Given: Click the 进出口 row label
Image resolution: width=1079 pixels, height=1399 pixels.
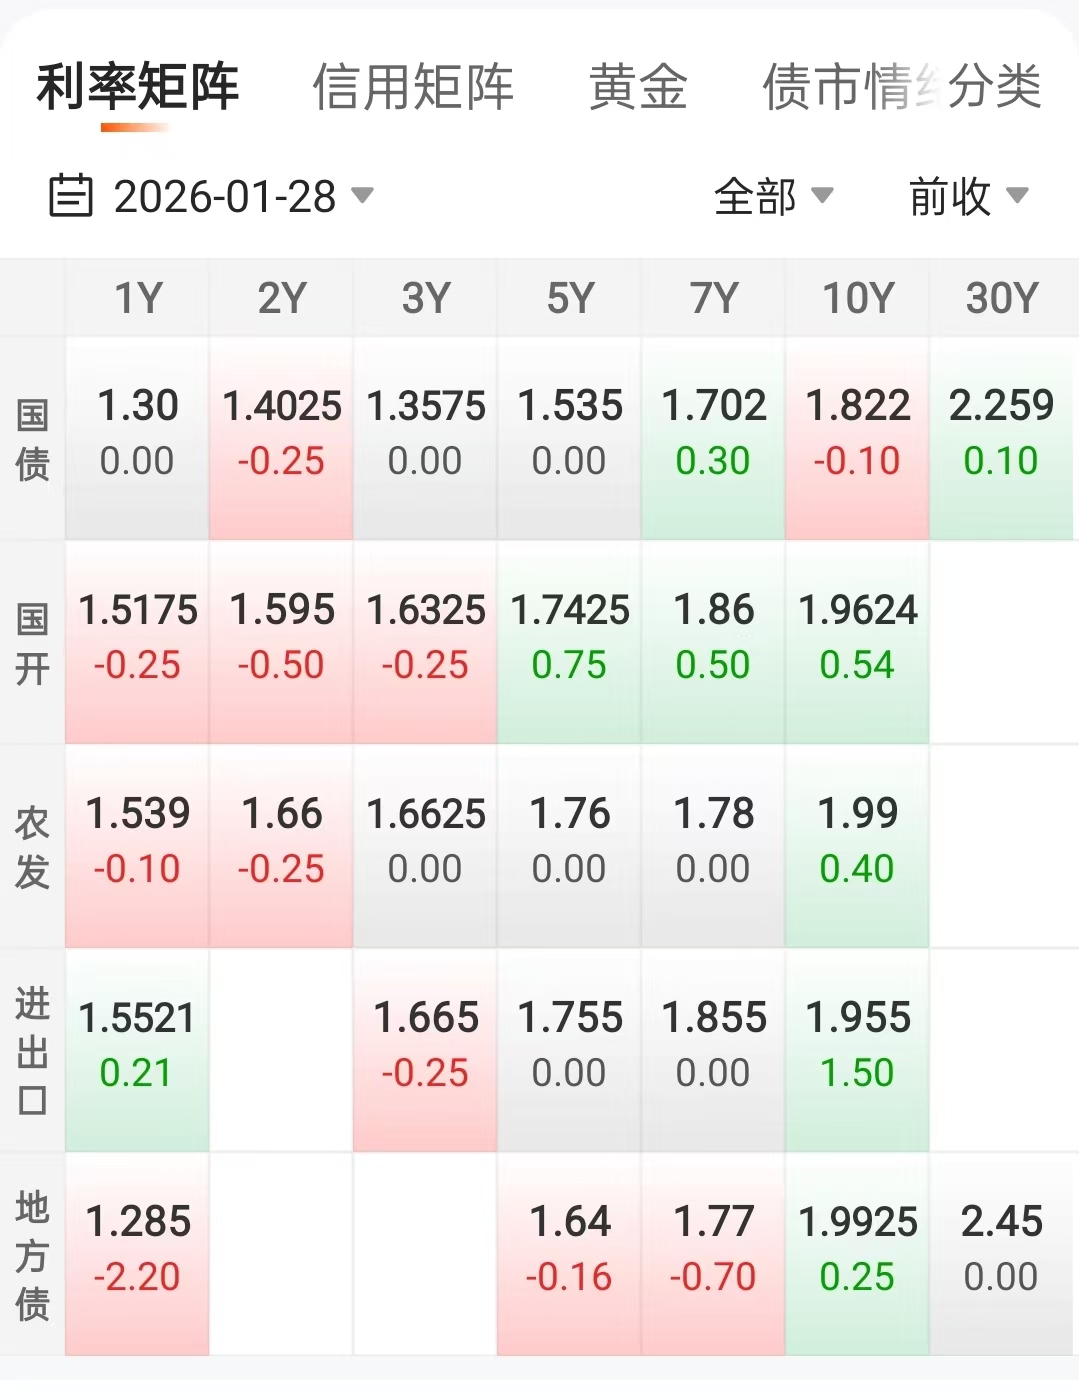Looking at the screenshot, I should point(33,1050).
